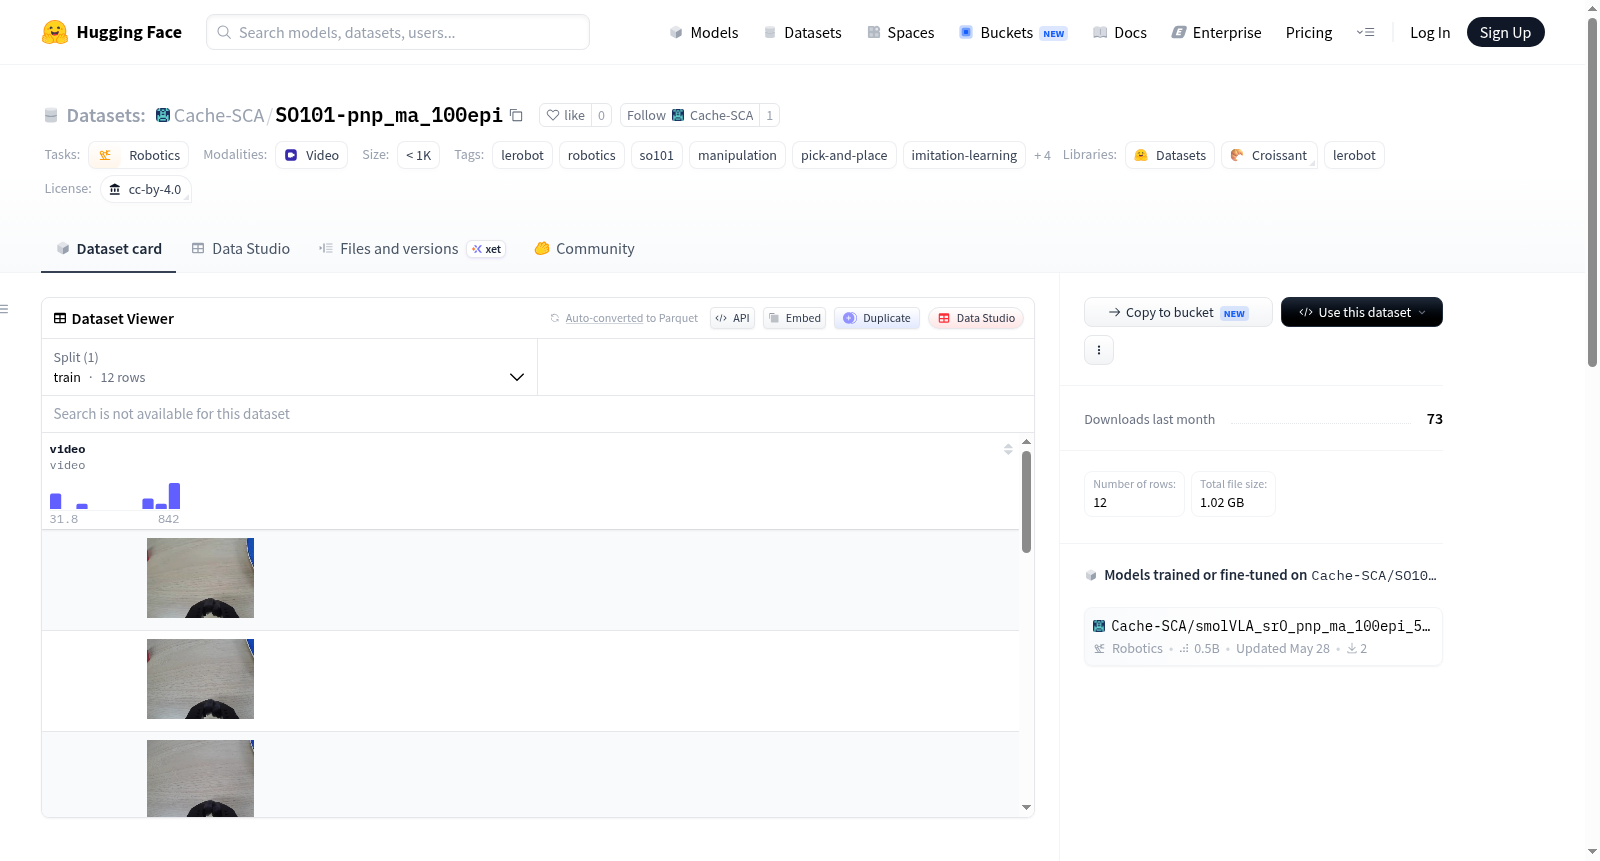This screenshot has width=1600, height=861.
Task: Click the tallest bar in video histogram
Action: 175,496
